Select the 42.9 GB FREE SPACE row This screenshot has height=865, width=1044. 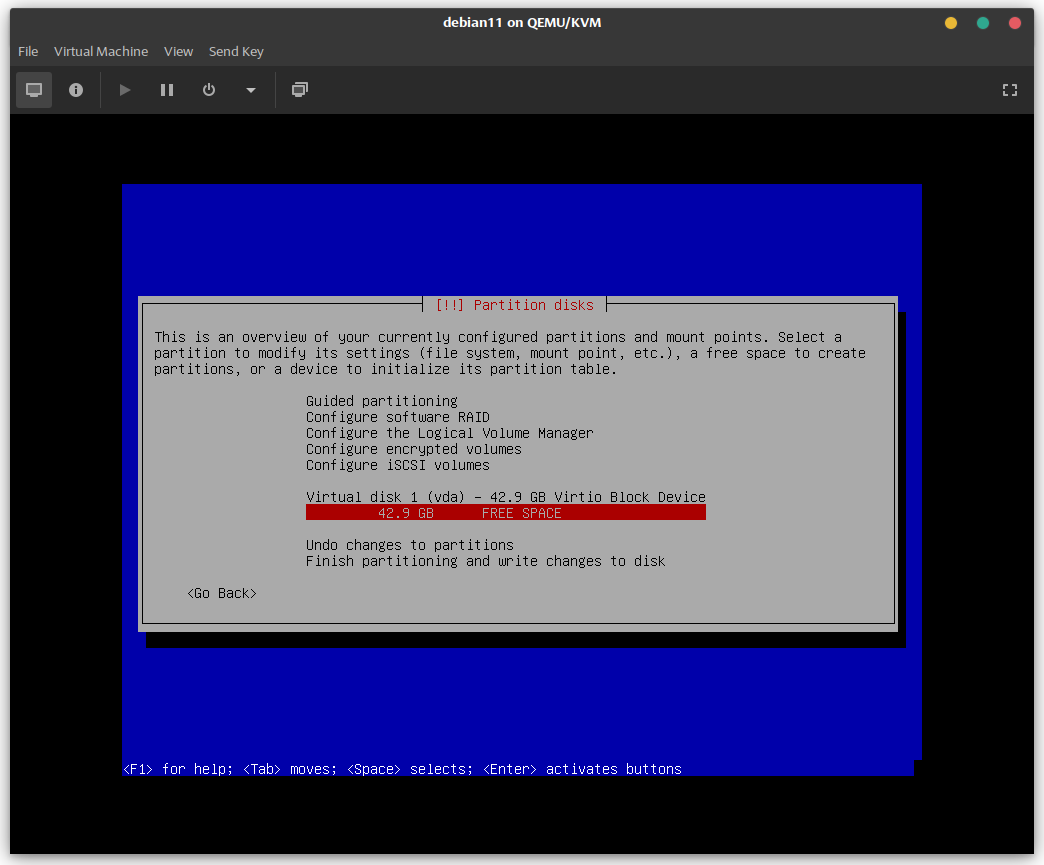[x=505, y=513]
